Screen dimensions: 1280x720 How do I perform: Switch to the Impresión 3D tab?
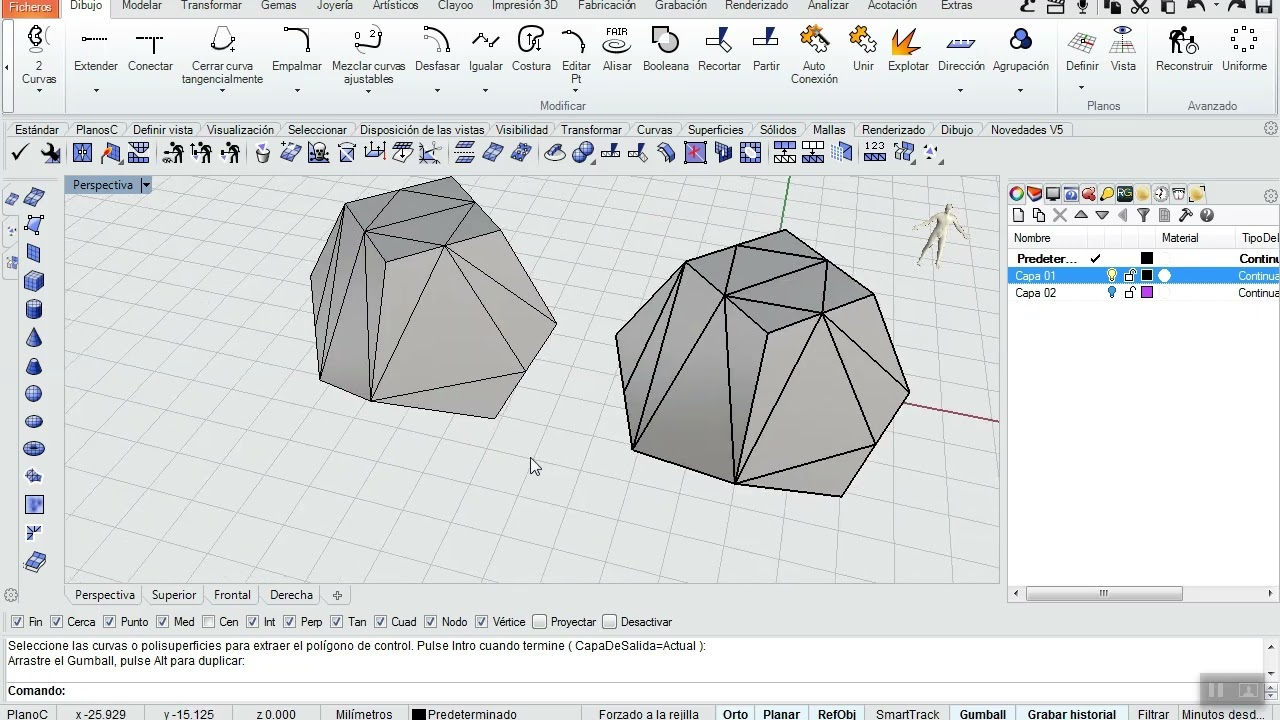[525, 6]
